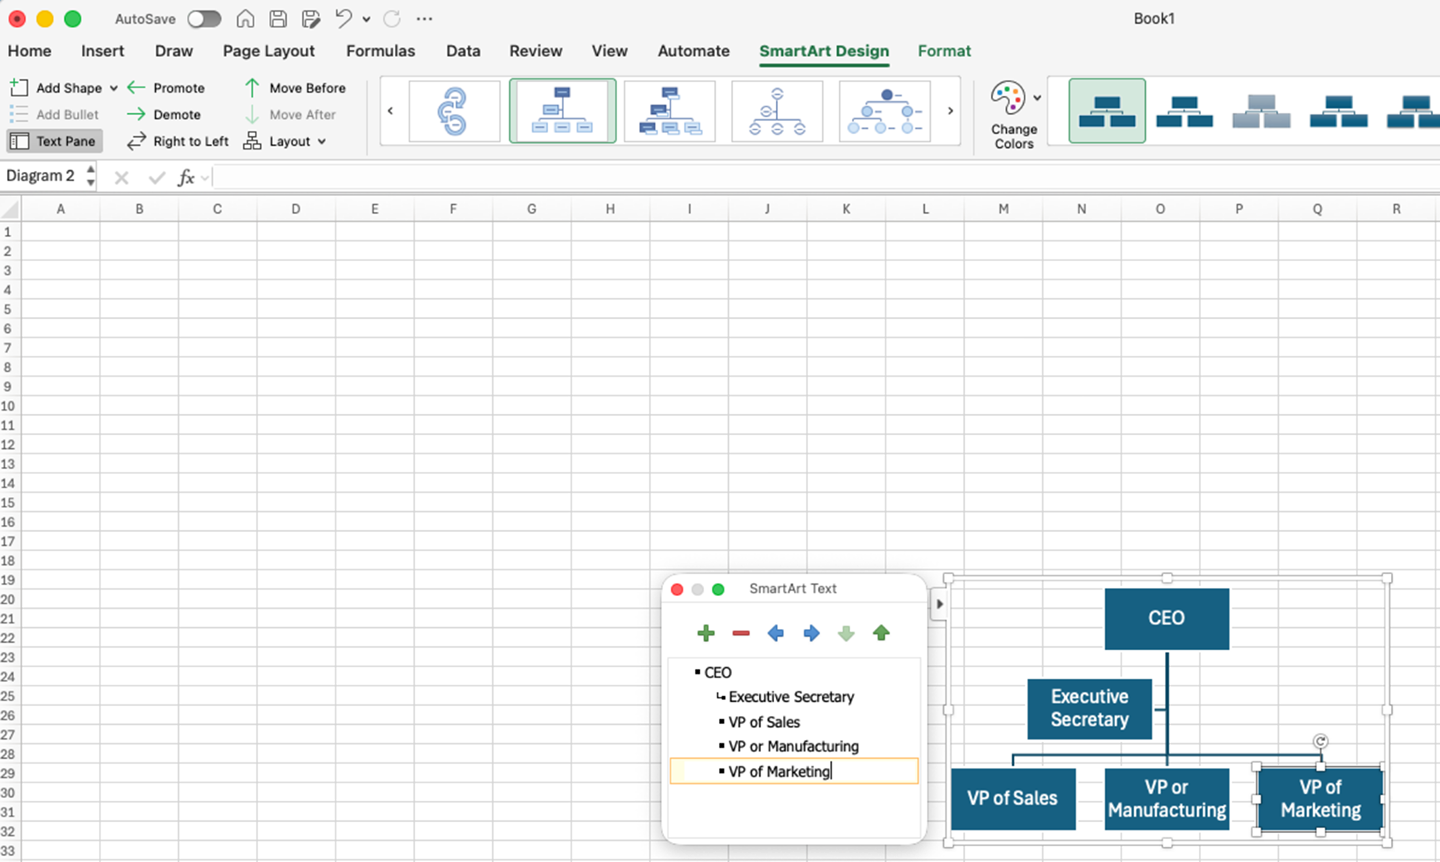
Task: Click the blue left arrow promote icon
Action: [x=776, y=633]
